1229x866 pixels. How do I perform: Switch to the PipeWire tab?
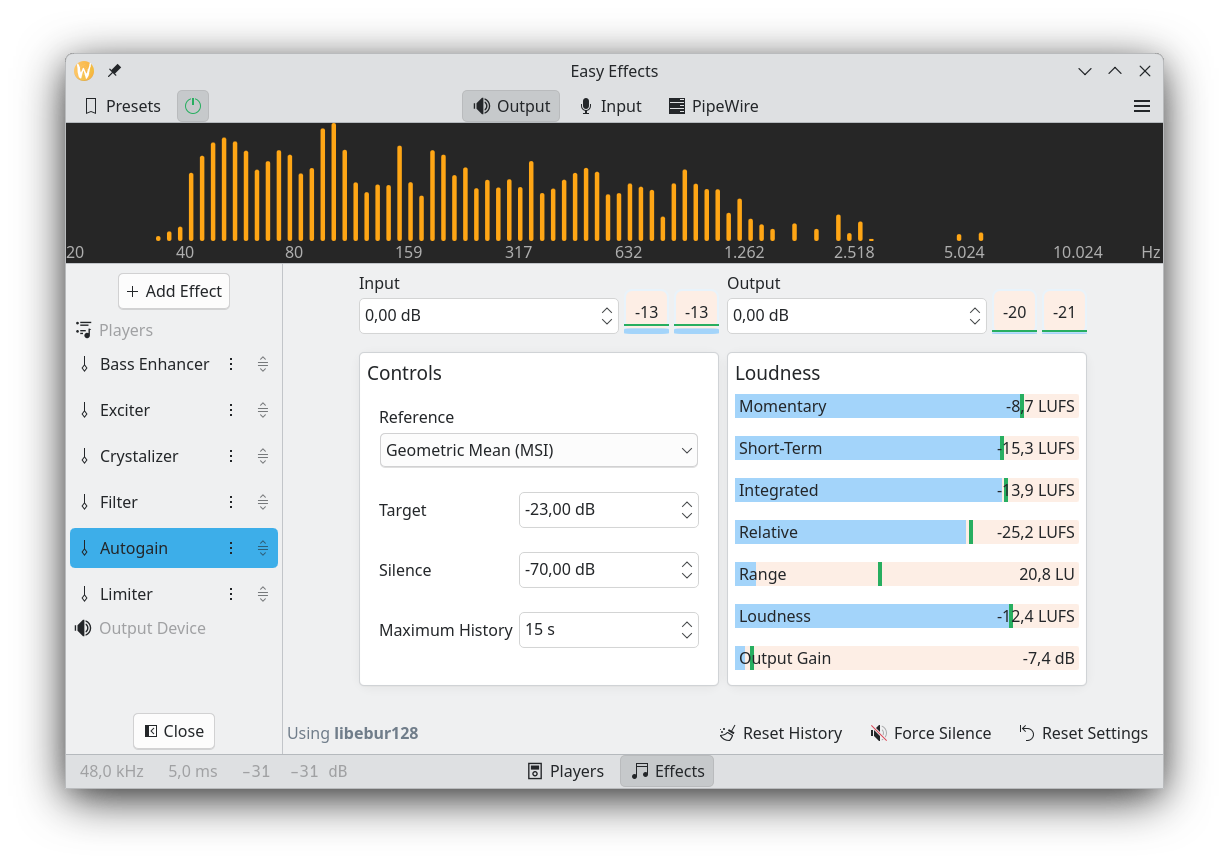pyautogui.click(x=713, y=106)
